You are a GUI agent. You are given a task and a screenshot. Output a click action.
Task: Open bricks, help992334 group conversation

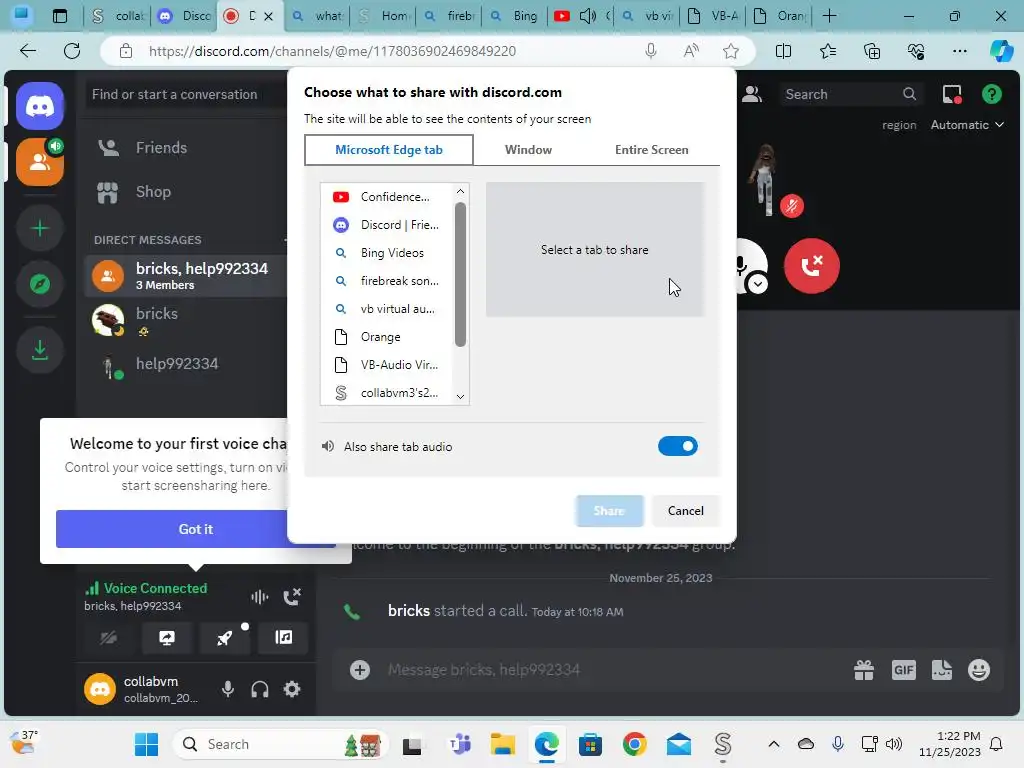(185, 276)
